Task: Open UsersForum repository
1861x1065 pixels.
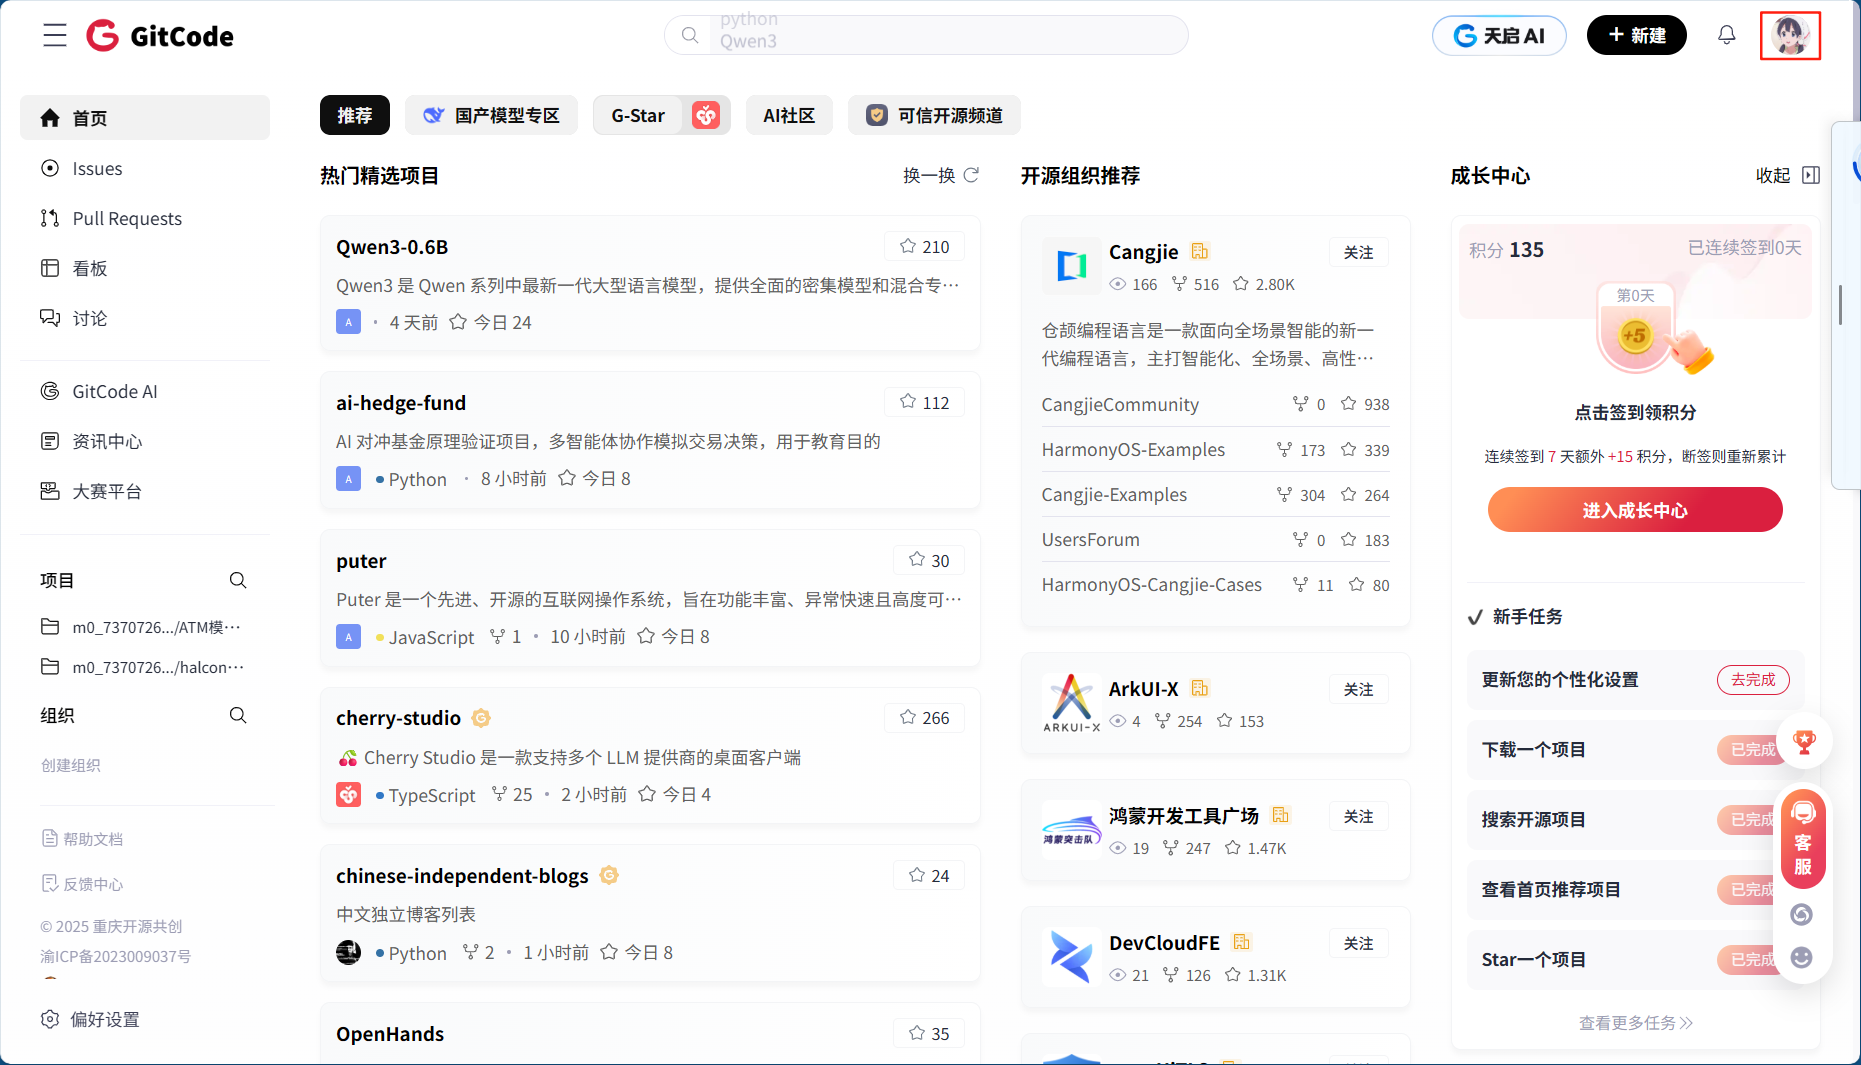Action: pos(1090,539)
